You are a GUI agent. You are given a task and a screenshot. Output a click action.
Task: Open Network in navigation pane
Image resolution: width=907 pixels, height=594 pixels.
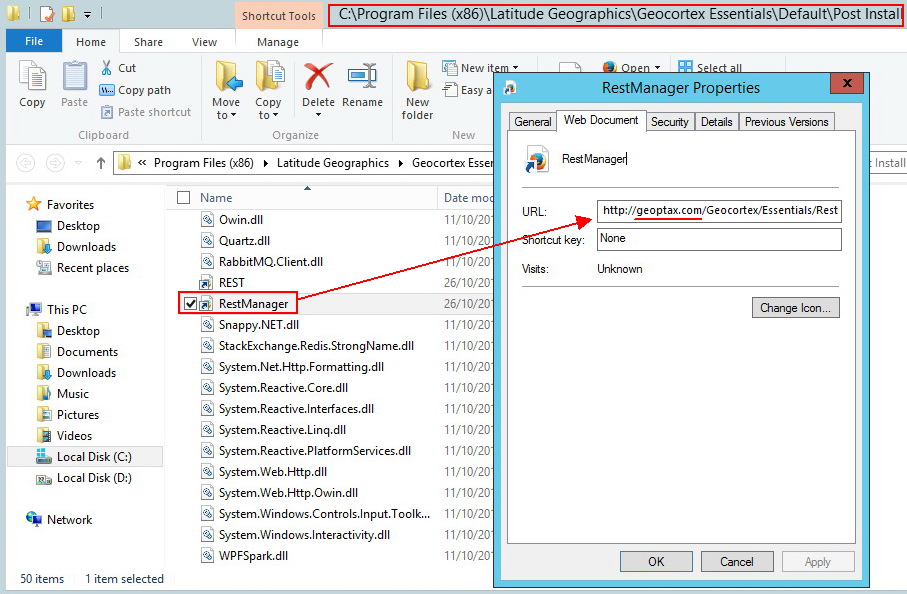tap(69, 519)
